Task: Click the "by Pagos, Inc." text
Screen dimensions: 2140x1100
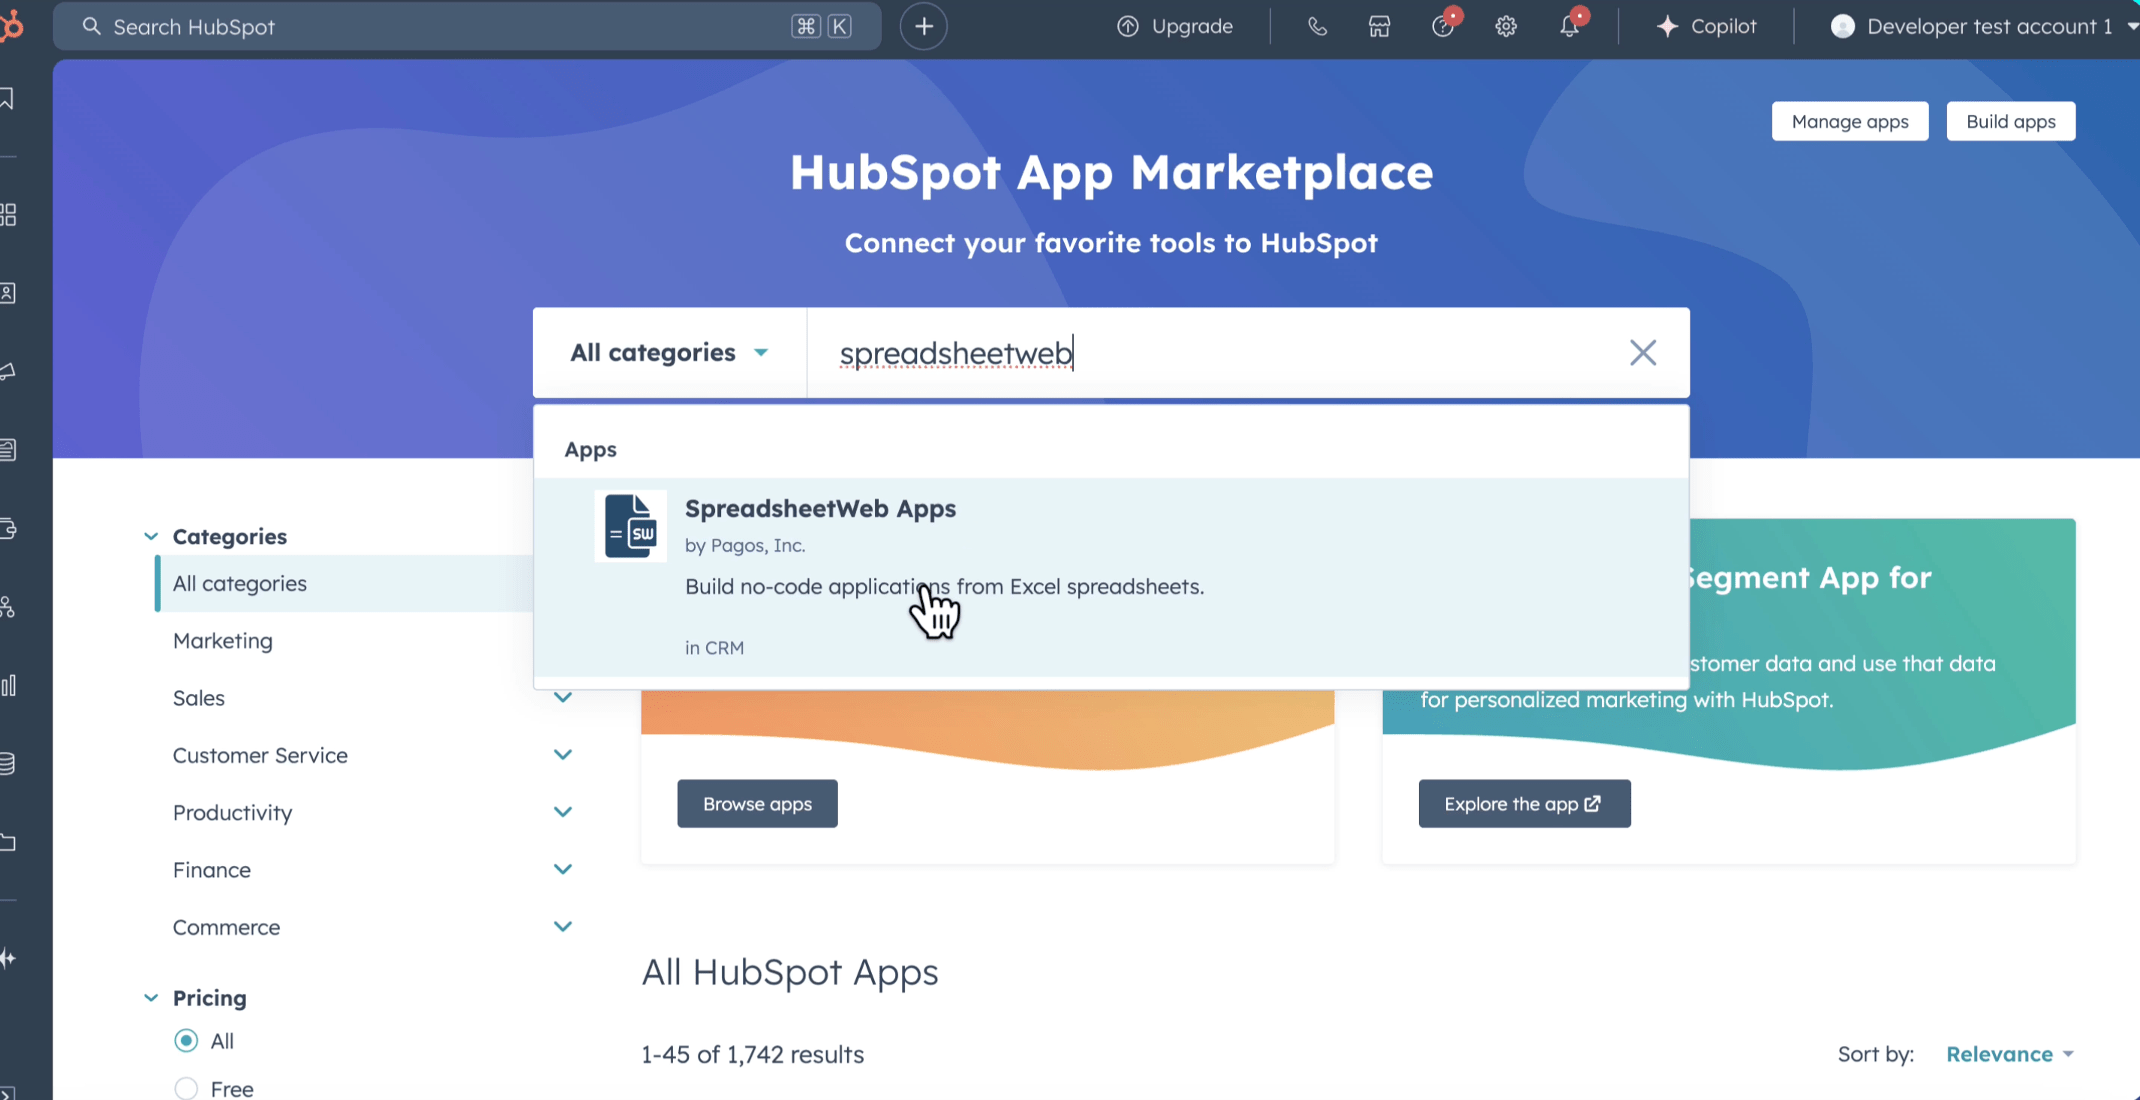Action: pyautogui.click(x=745, y=545)
